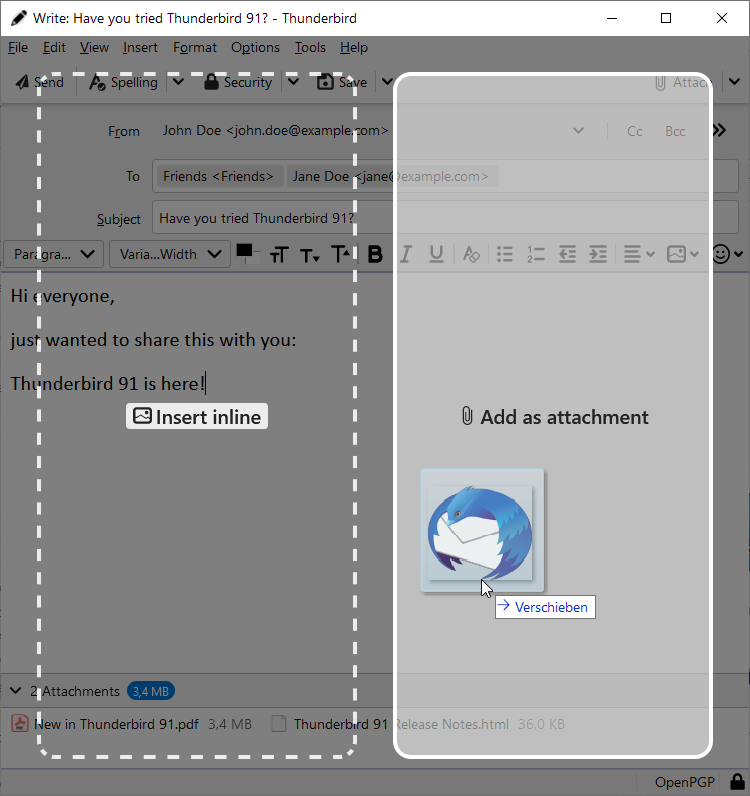
Task: Select the Friends recipient pill
Action: point(219,176)
